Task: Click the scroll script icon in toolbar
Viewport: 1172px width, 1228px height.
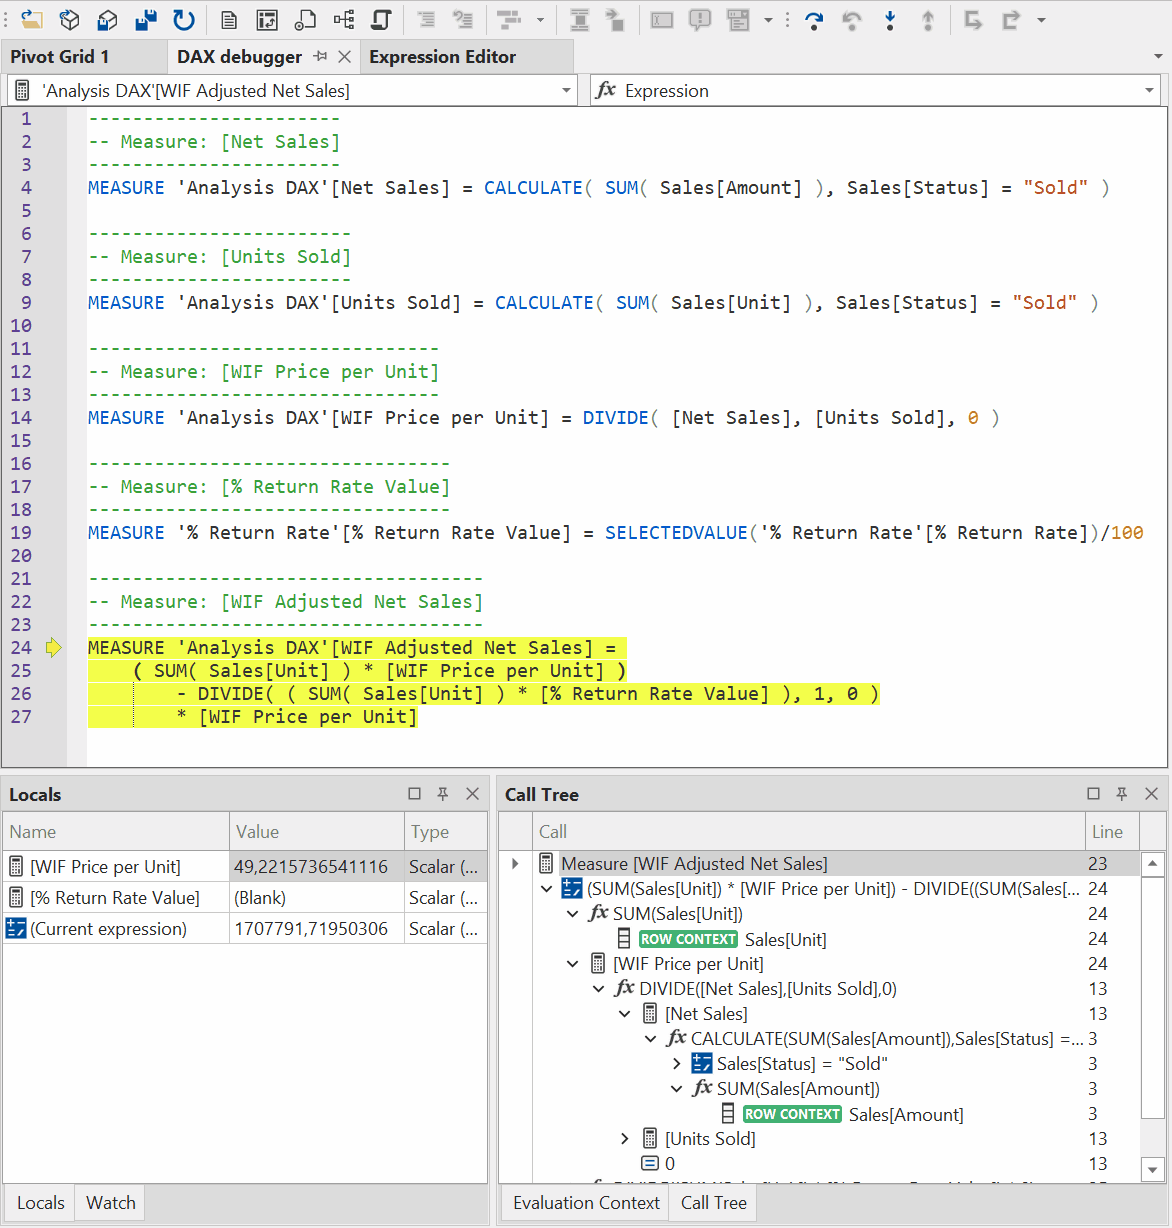Action: (381, 19)
